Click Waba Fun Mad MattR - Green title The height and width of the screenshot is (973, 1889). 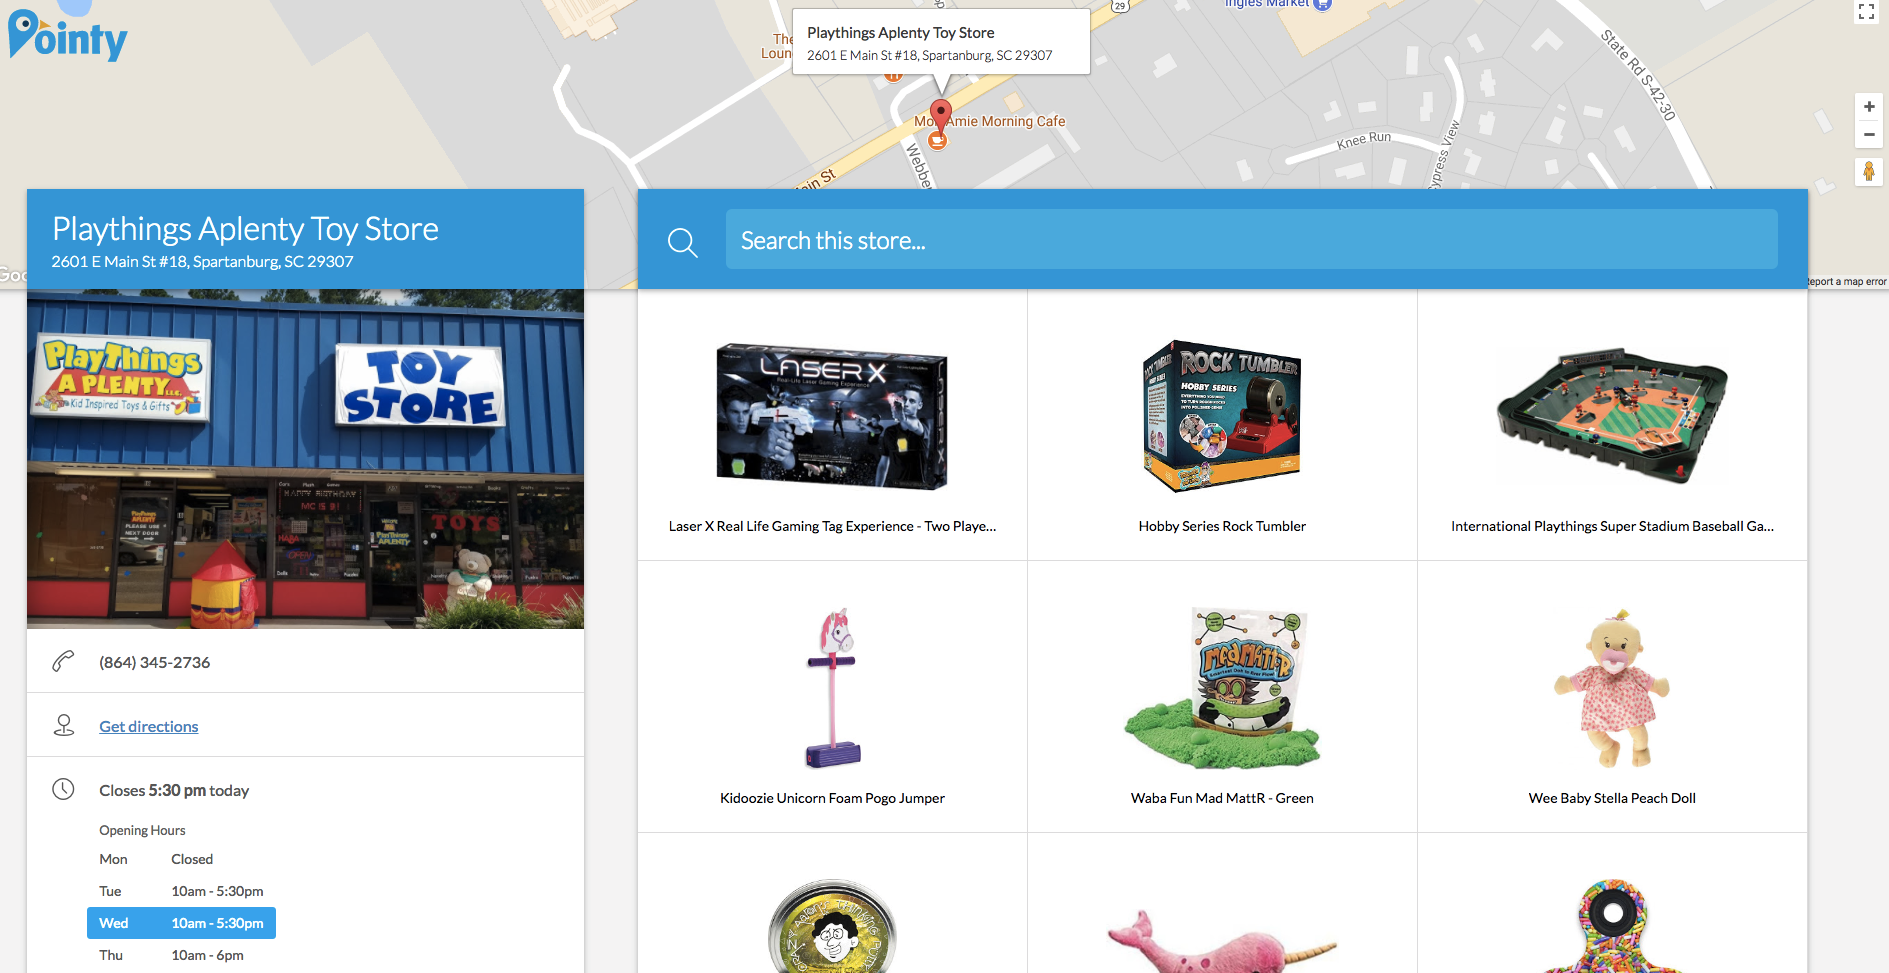(x=1222, y=798)
